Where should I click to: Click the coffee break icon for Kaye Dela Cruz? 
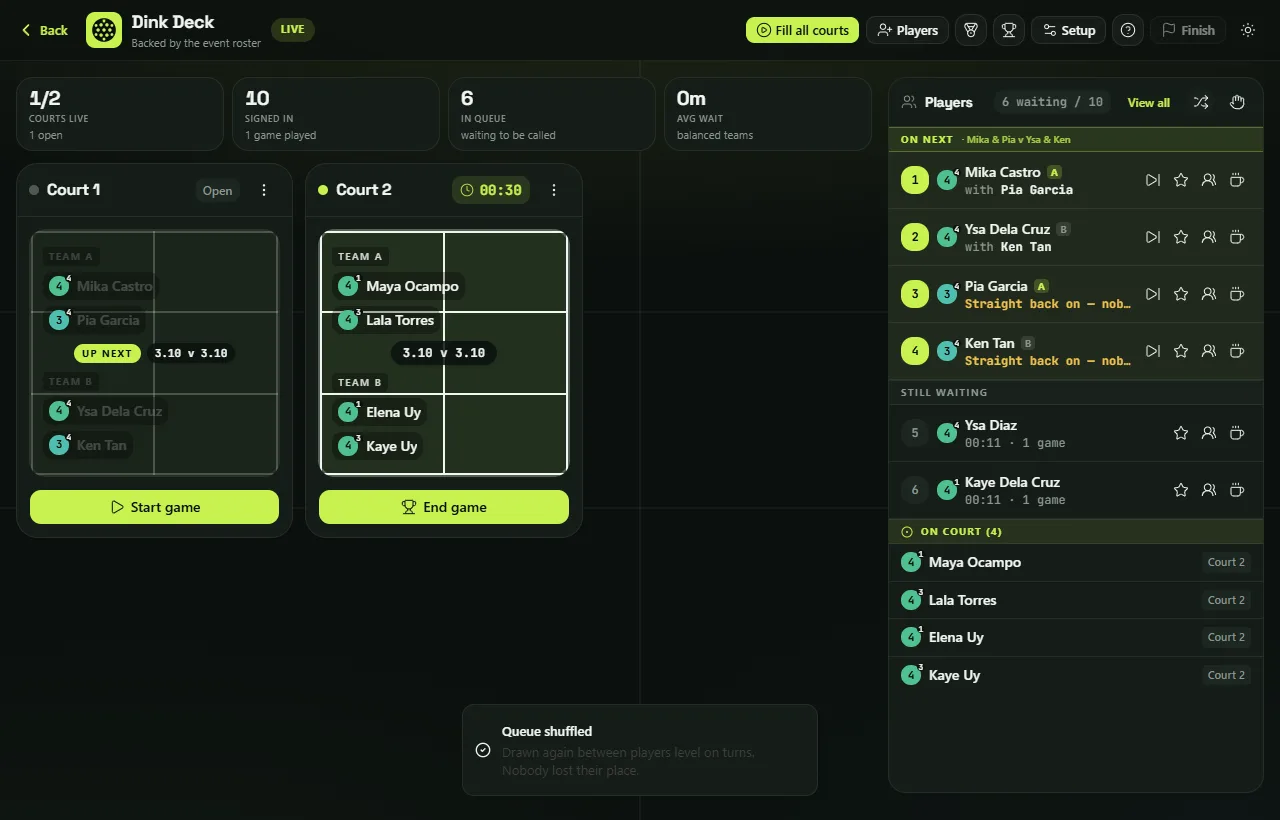(1237, 490)
